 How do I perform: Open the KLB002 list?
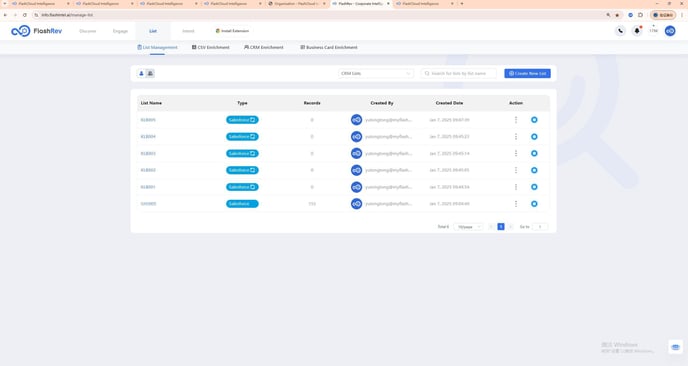(x=148, y=170)
